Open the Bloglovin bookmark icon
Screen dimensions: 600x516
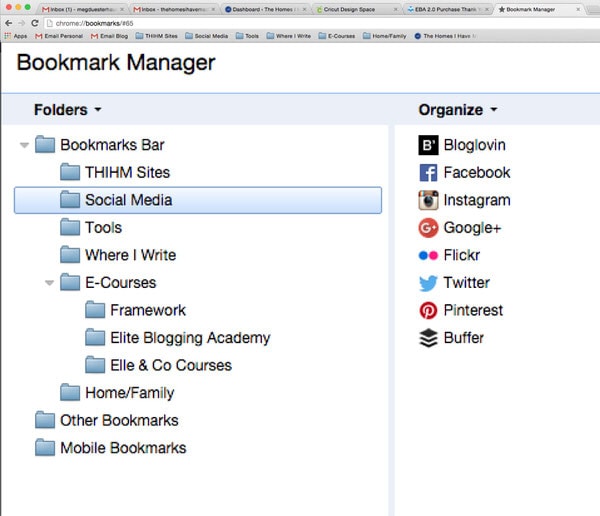tap(428, 145)
